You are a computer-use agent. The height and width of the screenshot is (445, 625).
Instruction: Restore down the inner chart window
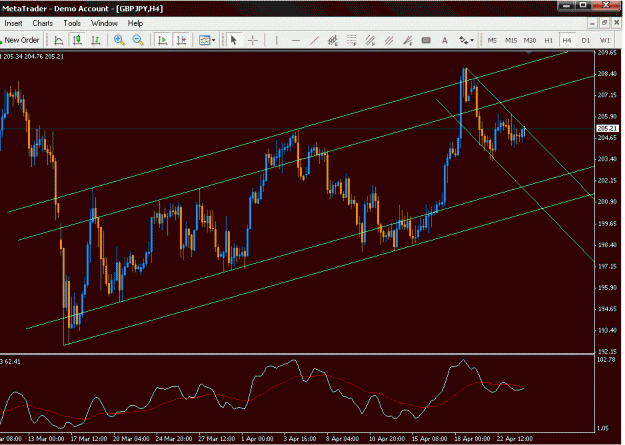click(x=604, y=23)
